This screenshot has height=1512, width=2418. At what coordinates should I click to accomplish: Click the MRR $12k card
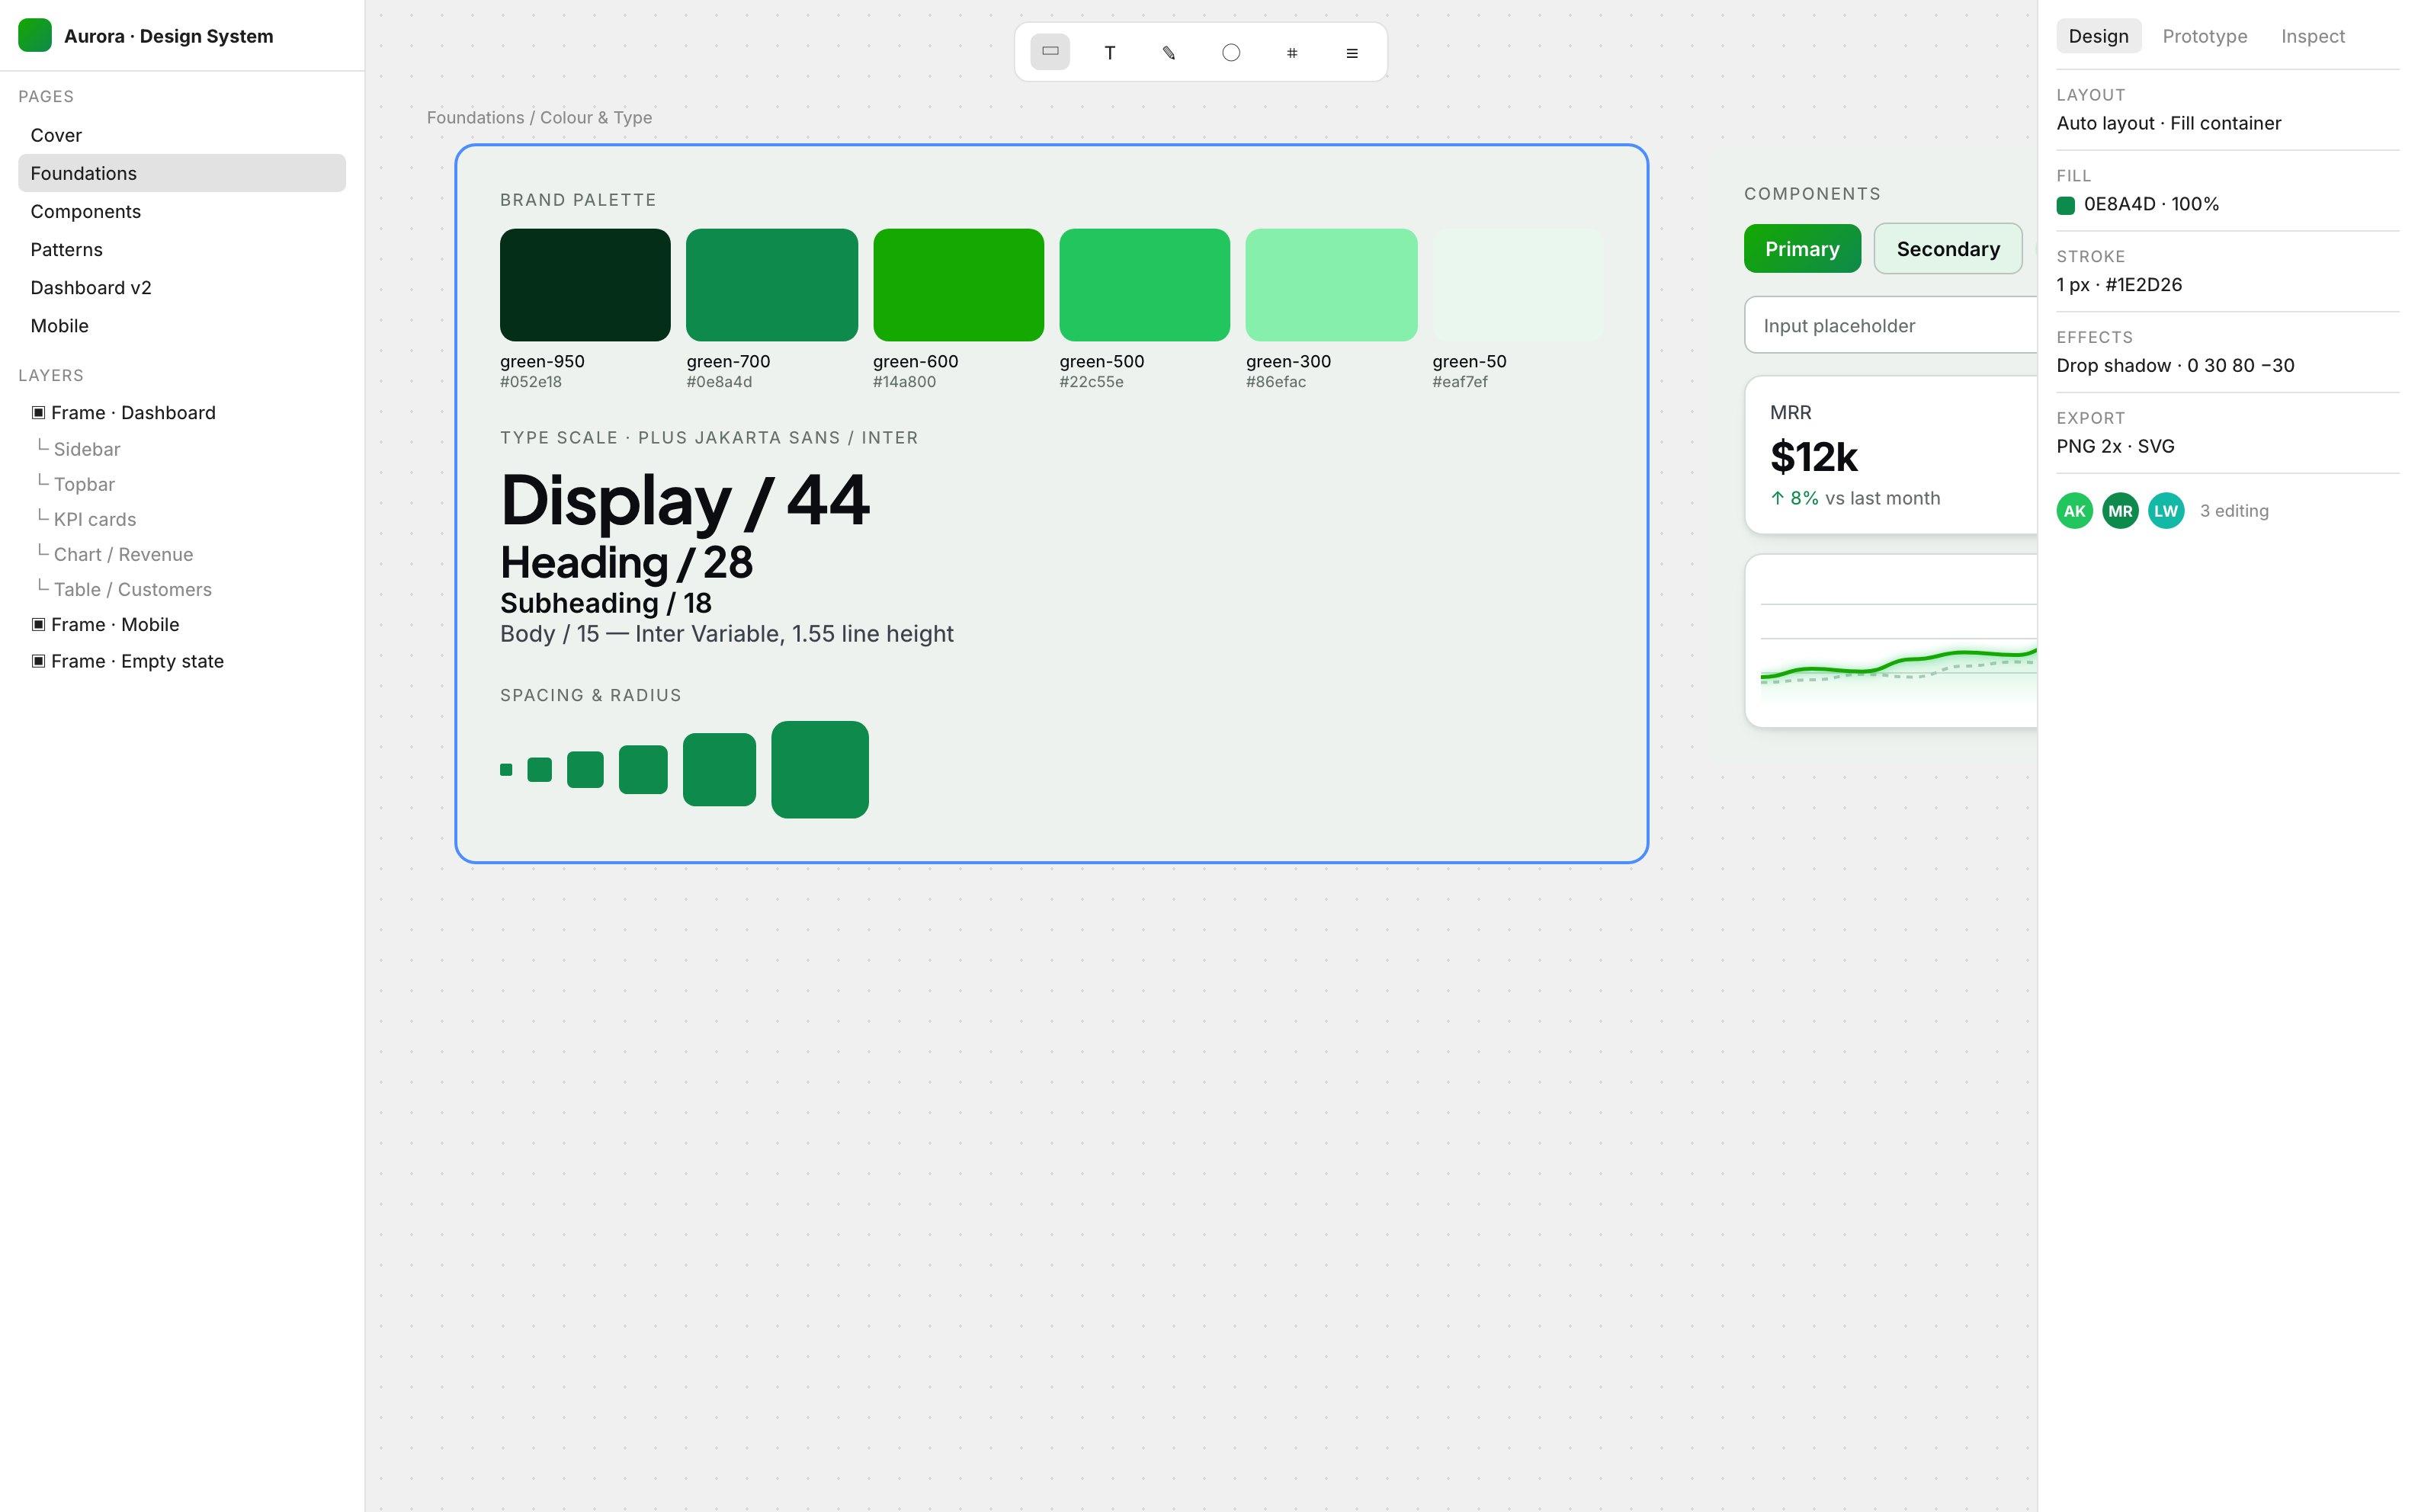[x=1891, y=455]
